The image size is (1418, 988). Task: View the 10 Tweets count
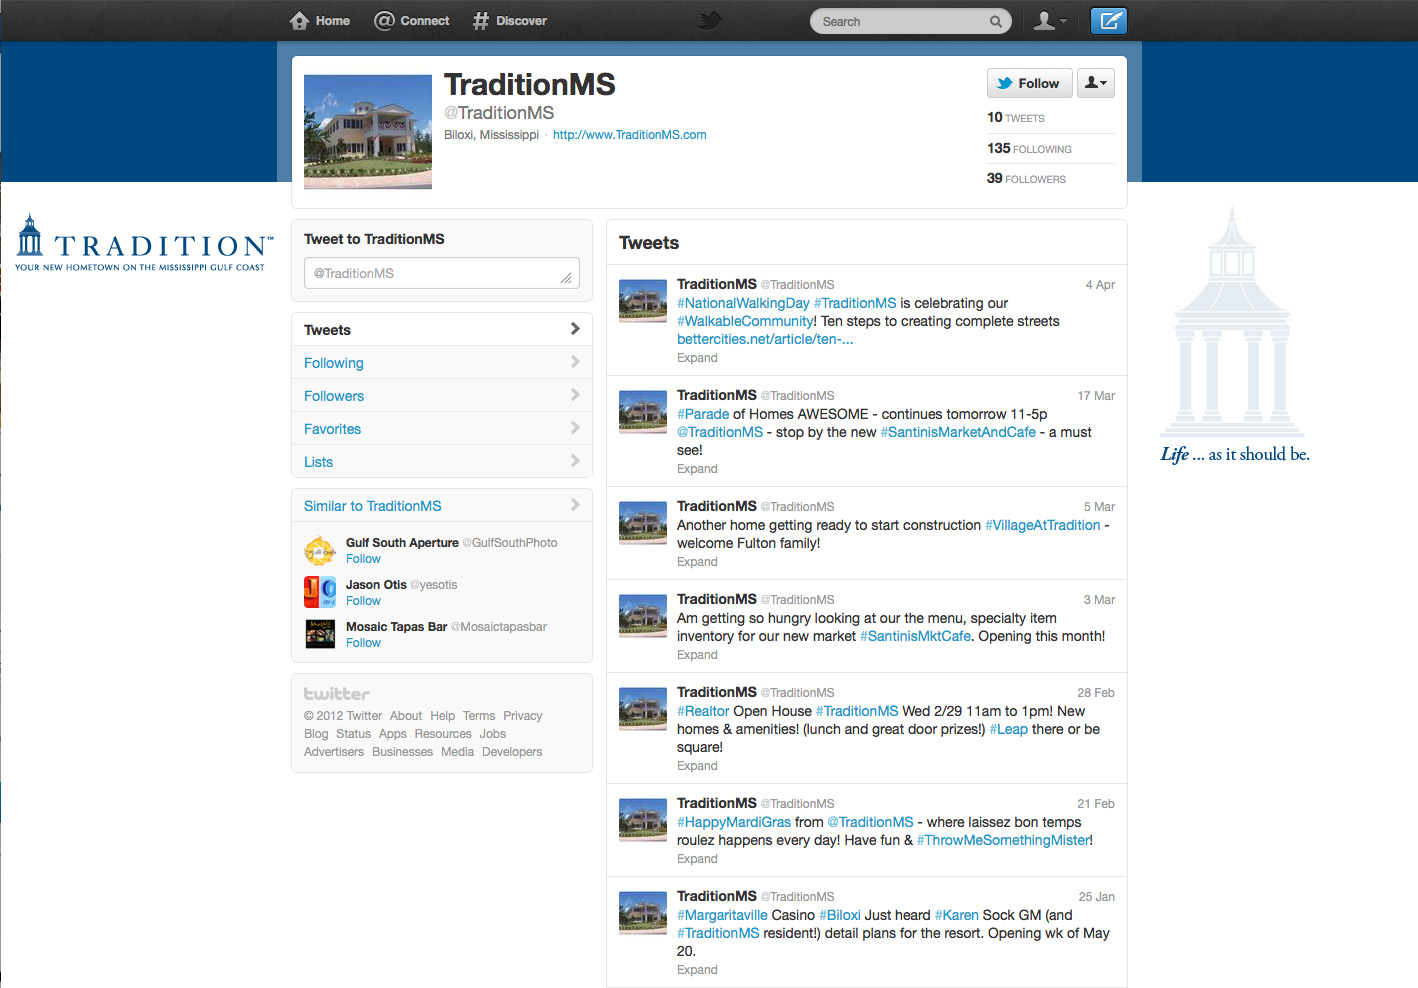tap(1016, 118)
